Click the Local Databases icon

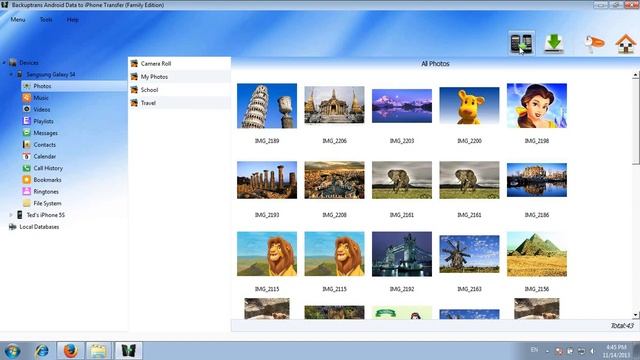point(13,227)
